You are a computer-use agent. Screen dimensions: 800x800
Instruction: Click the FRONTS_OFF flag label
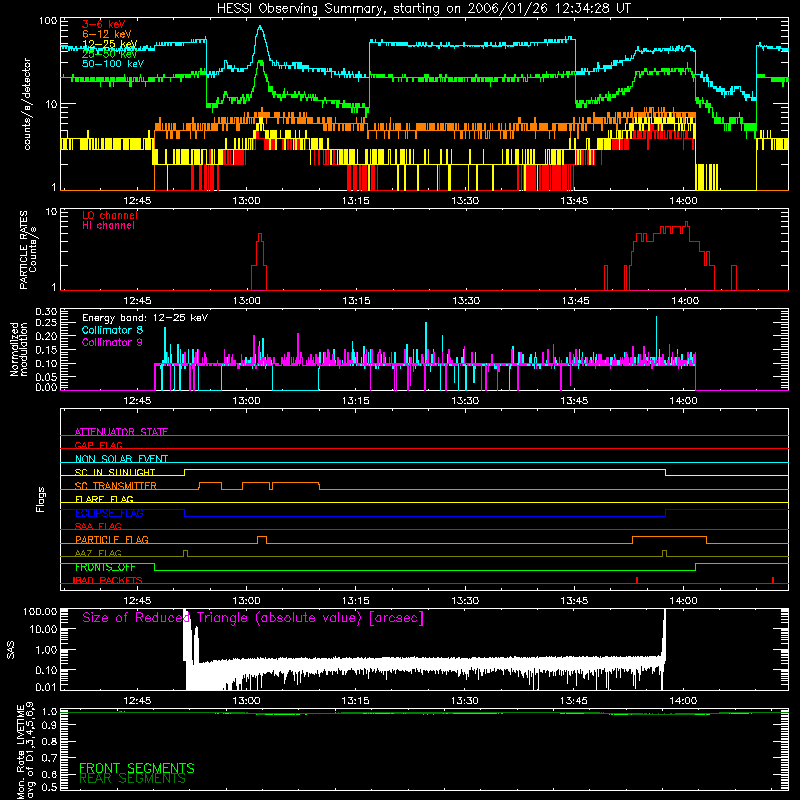(105, 567)
